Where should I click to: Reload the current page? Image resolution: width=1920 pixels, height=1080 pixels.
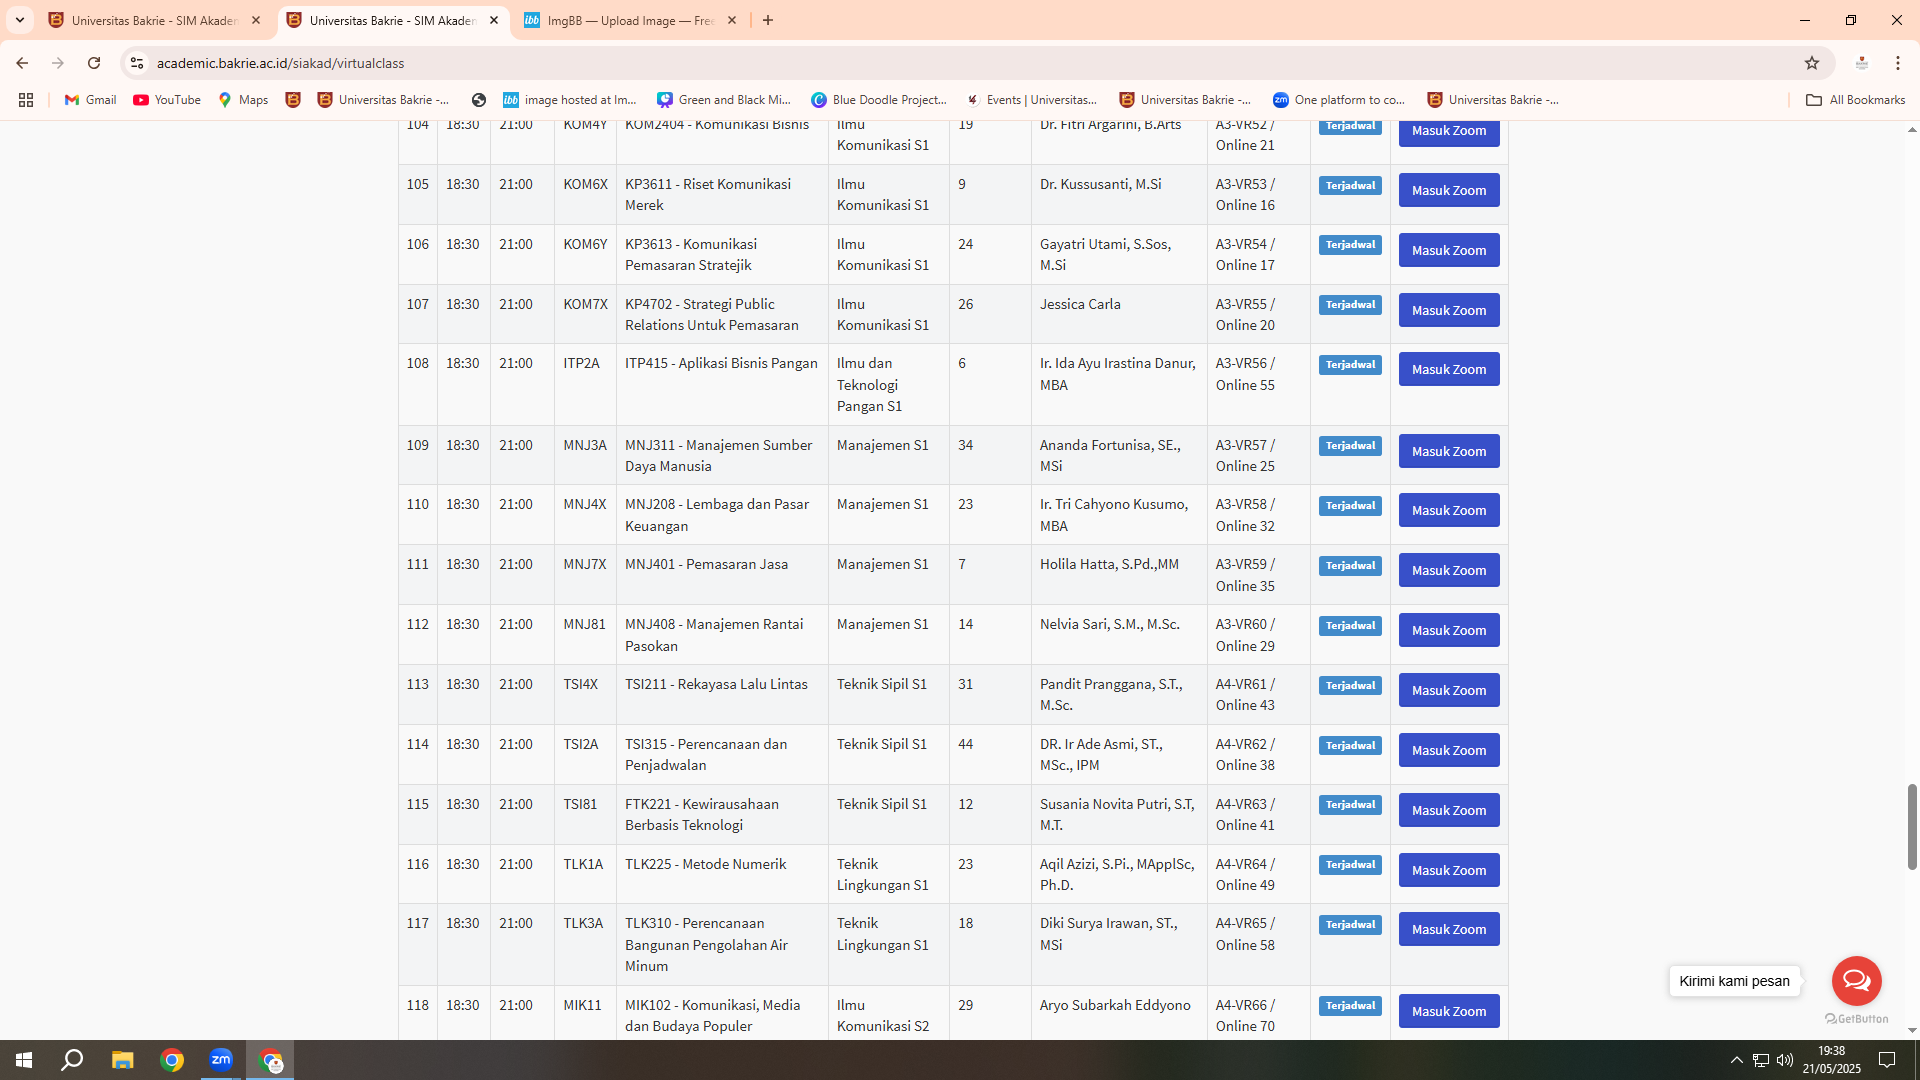click(x=94, y=63)
